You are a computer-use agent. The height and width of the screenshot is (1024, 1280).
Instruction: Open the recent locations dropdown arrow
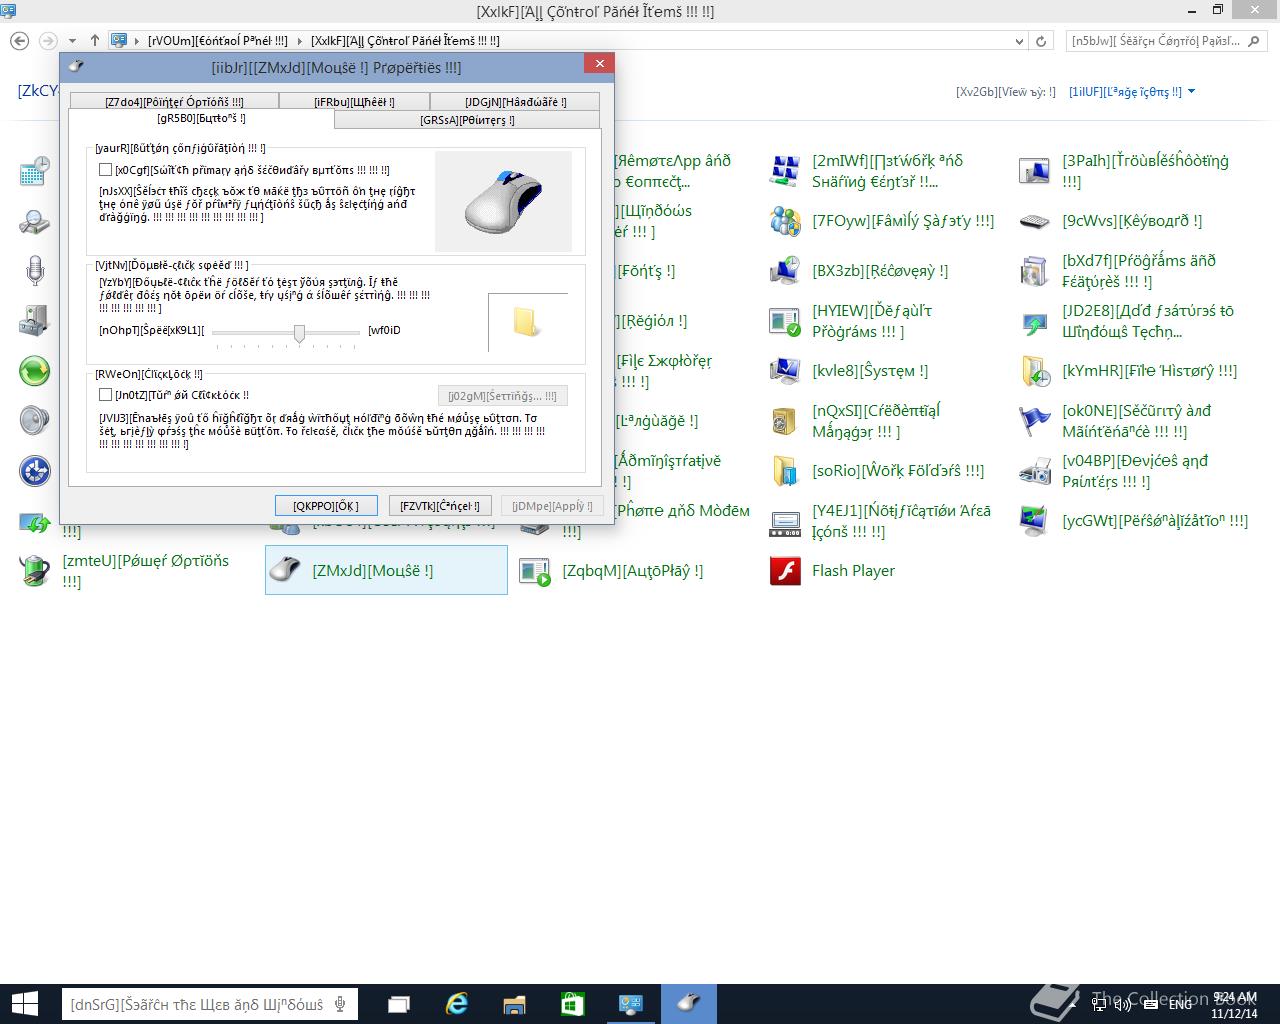tap(72, 41)
